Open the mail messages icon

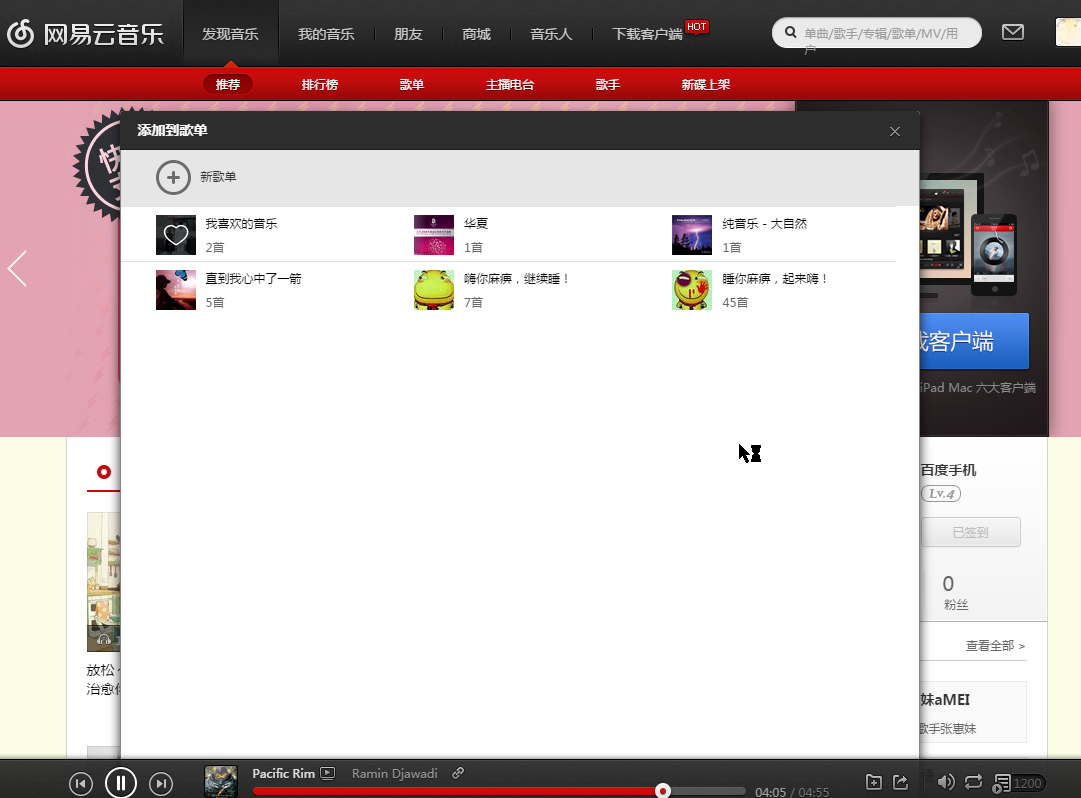(1012, 32)
